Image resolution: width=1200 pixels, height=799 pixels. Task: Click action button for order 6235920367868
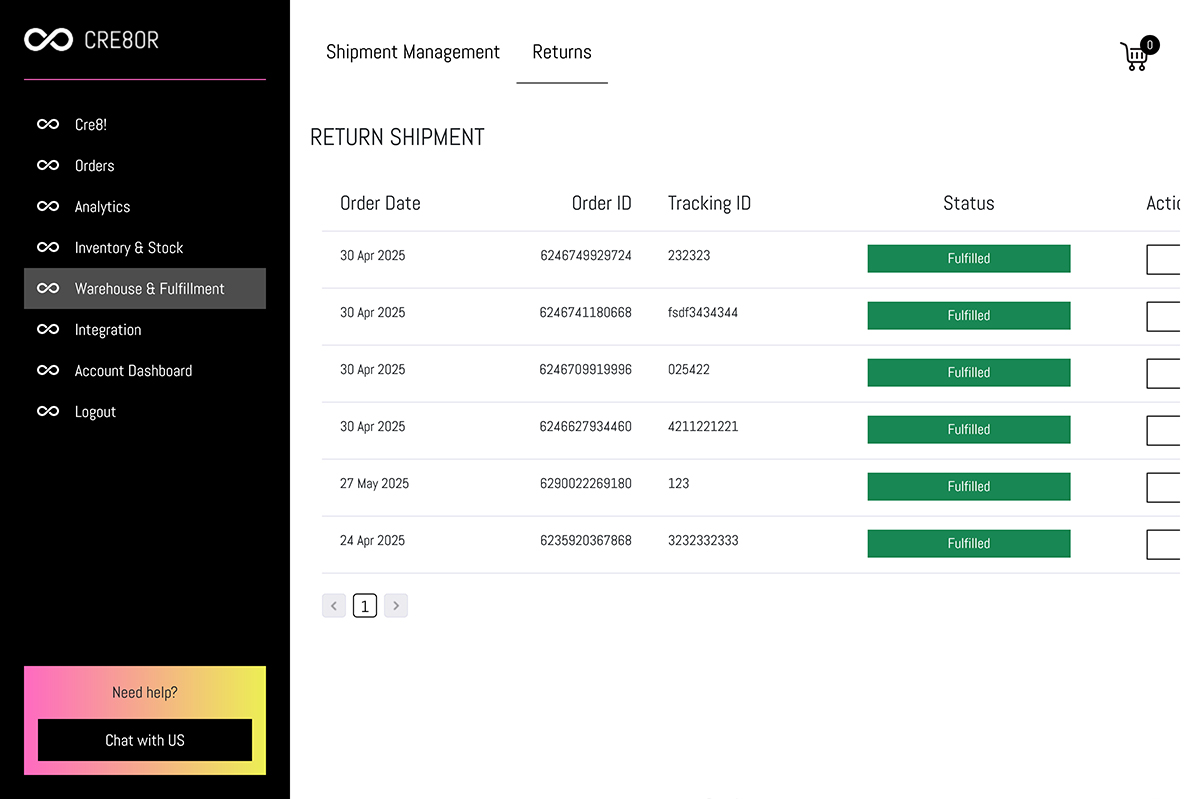[1163, 545]
